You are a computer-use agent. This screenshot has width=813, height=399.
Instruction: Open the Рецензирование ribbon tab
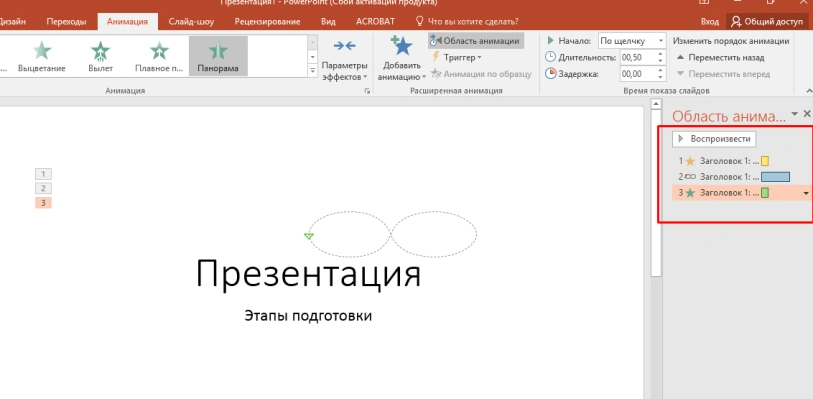pyautogui.click(x=267, y=22)
